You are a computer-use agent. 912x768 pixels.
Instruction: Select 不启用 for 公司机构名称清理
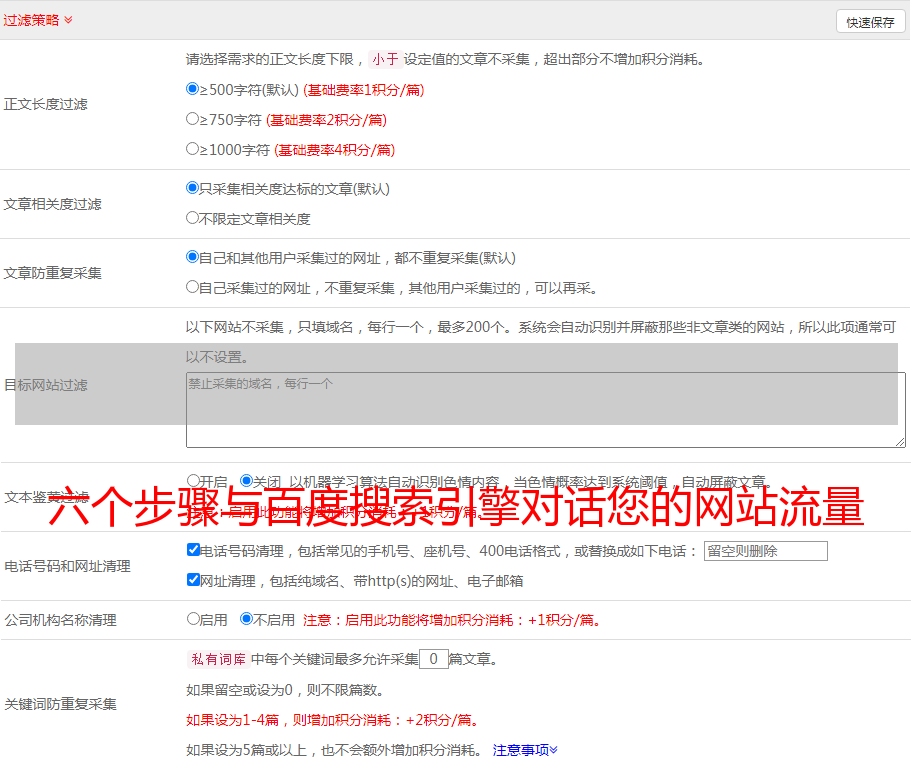click(247, 619)
